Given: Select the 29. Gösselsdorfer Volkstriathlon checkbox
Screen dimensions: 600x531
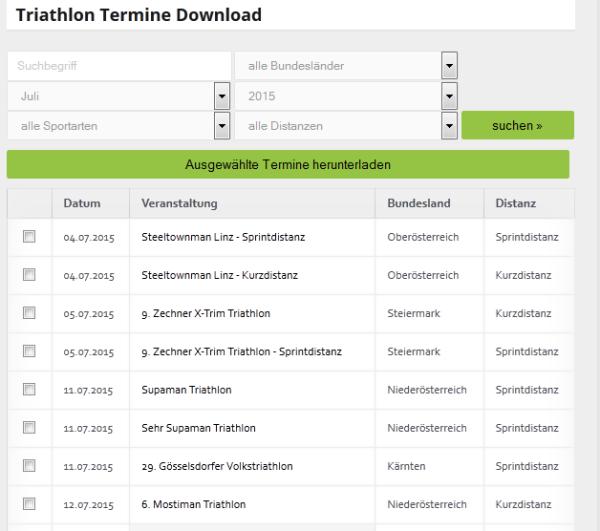Looking at the screenshot, I should pos(29,466).
